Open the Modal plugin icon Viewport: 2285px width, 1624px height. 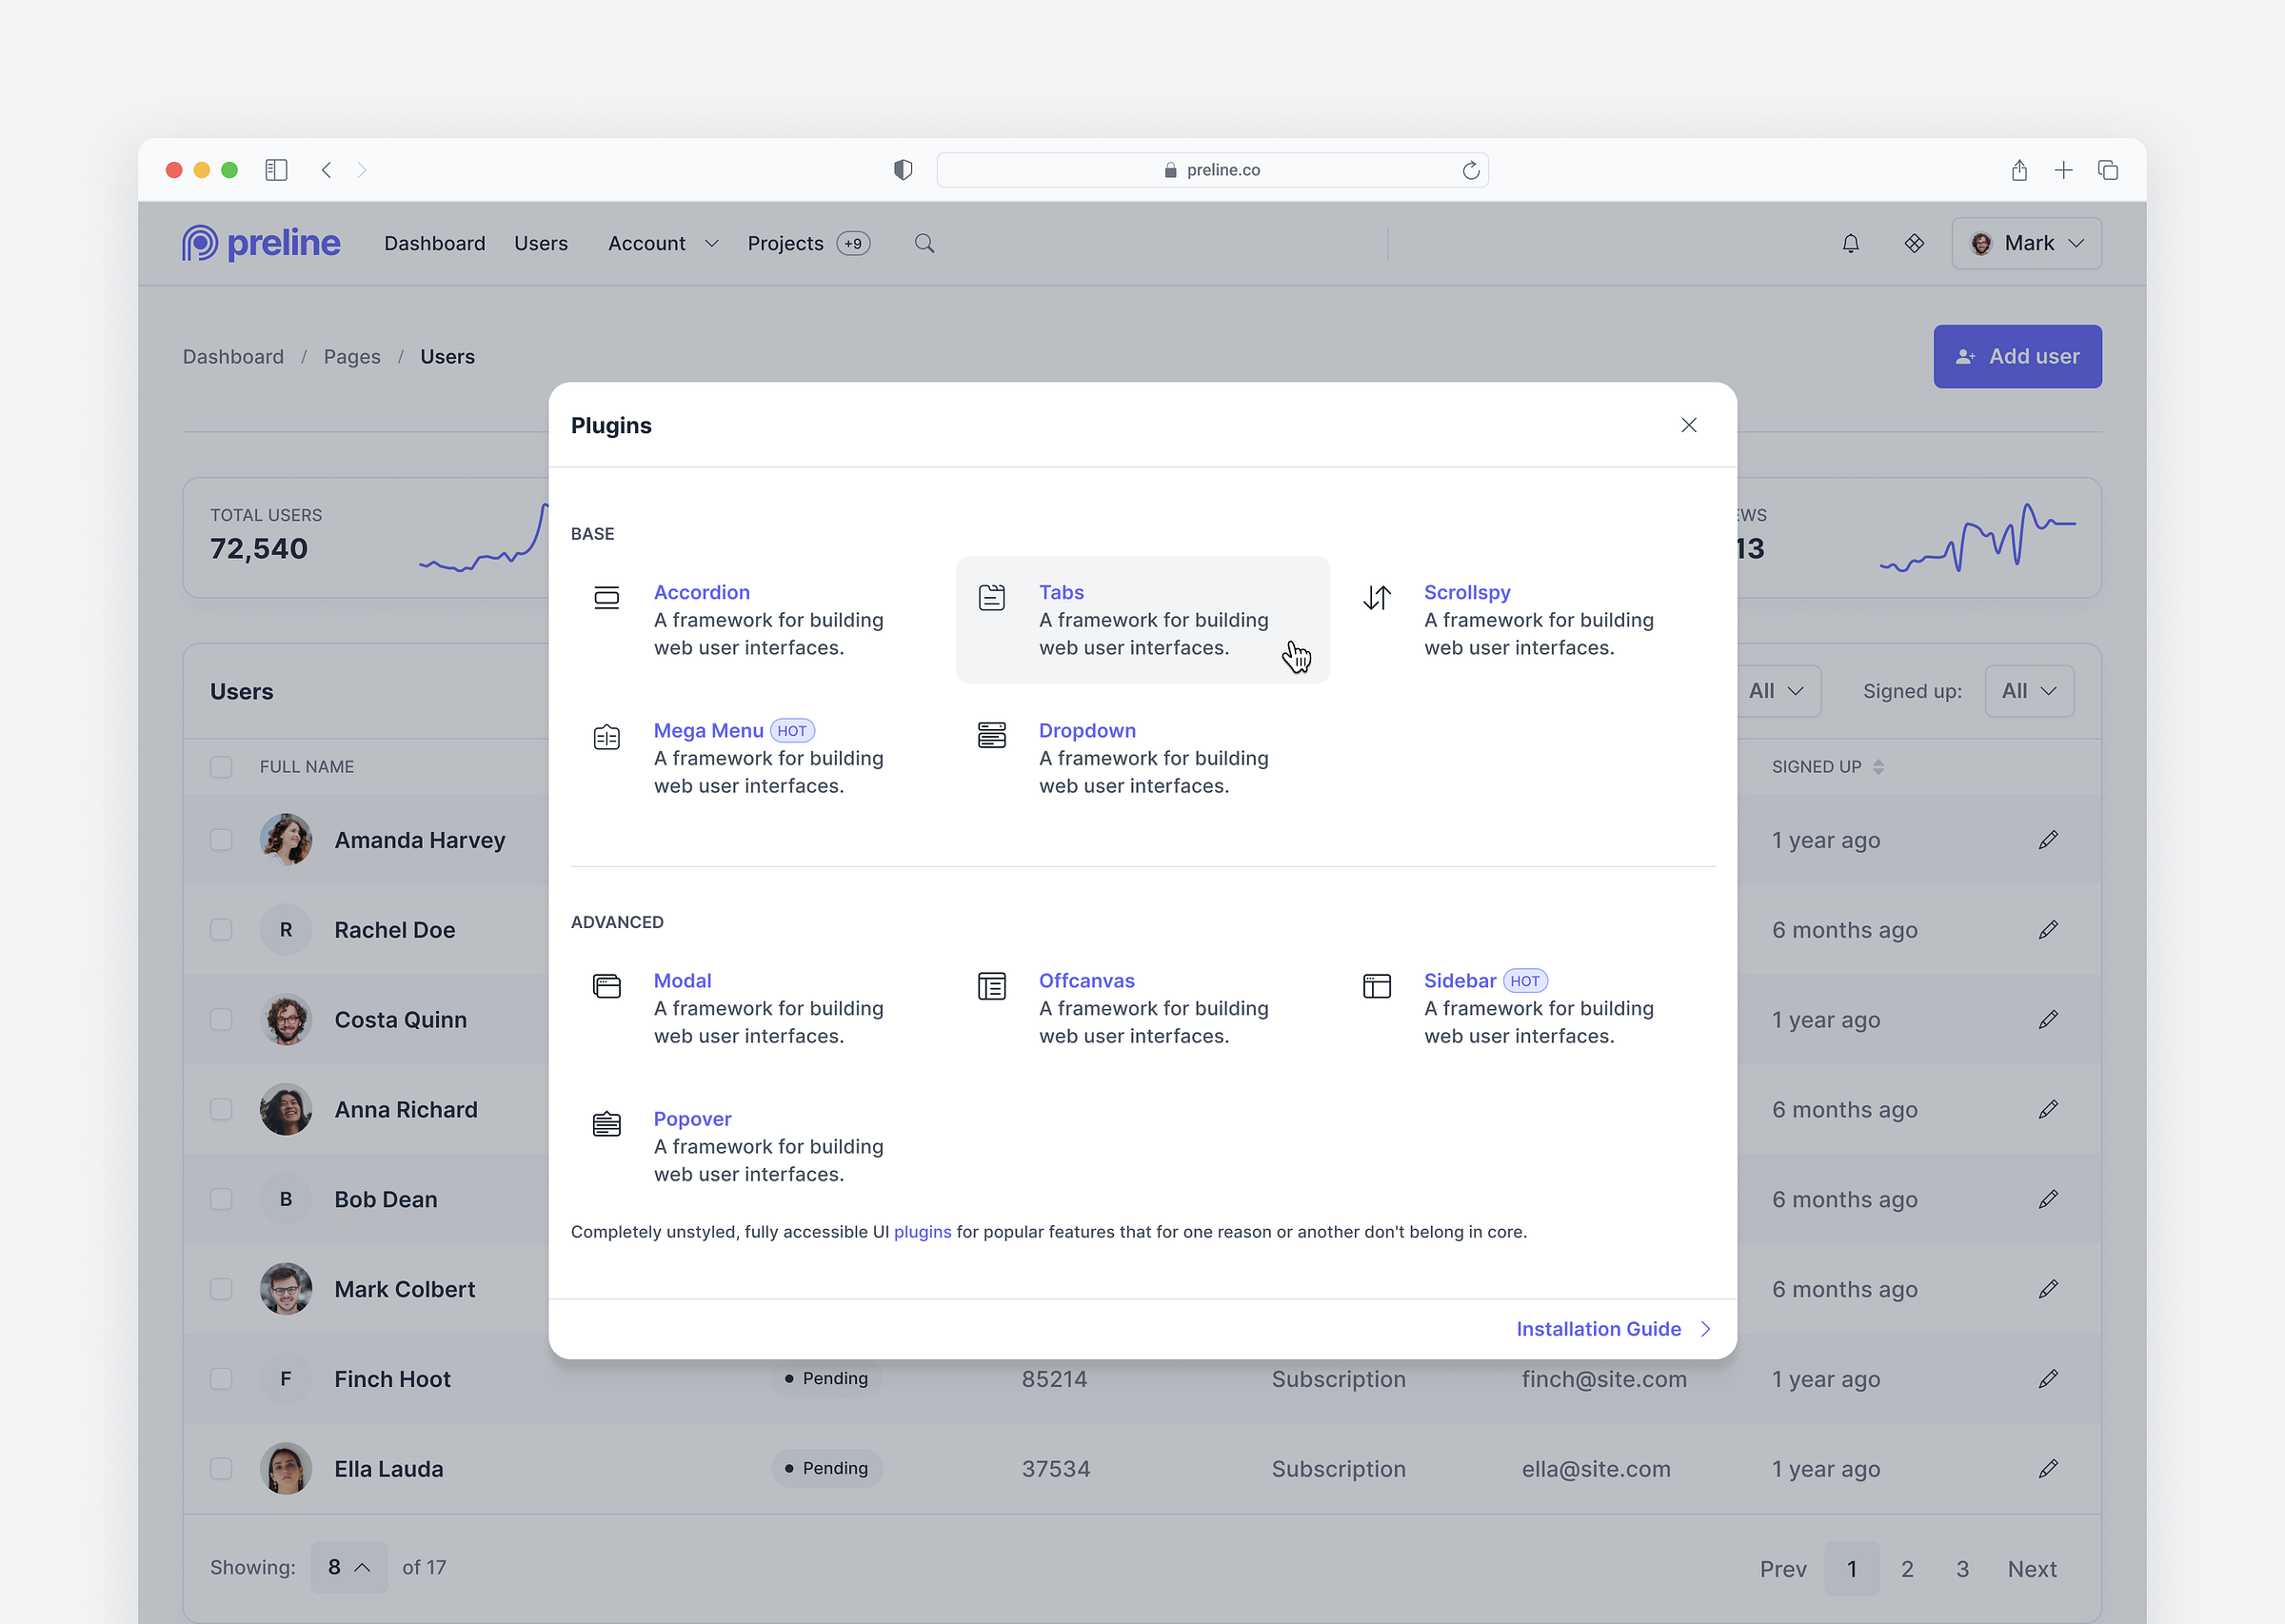(x=606, y=986)
